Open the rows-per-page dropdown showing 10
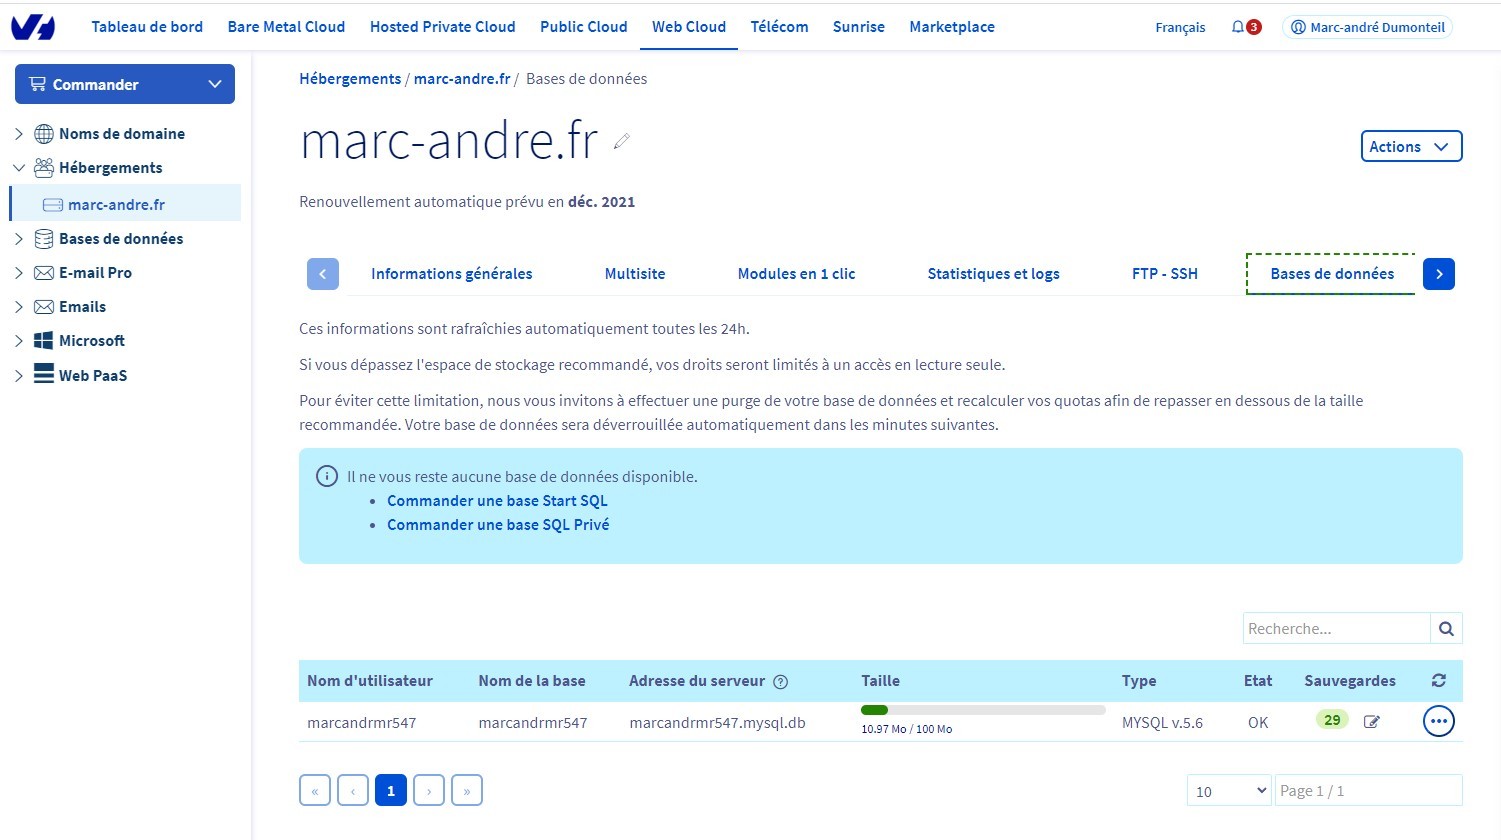 click(x=1228, y=791)
